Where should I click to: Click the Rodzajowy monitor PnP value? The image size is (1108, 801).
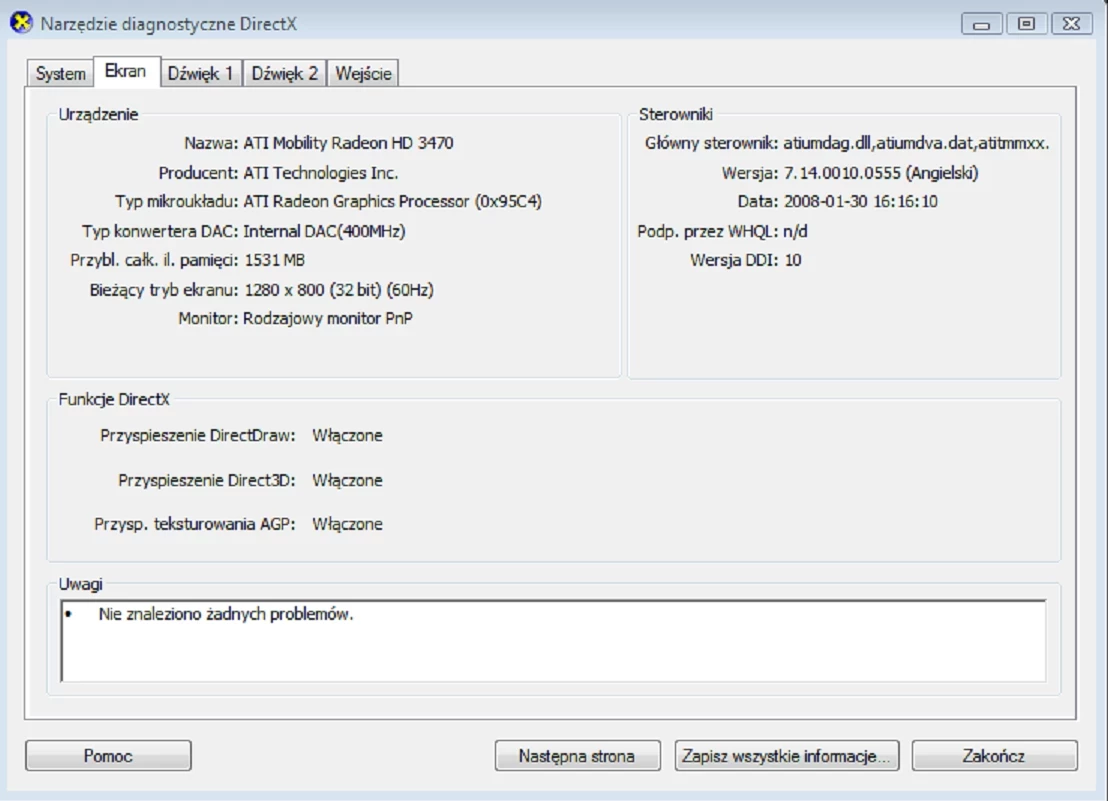tap(328, 319)
